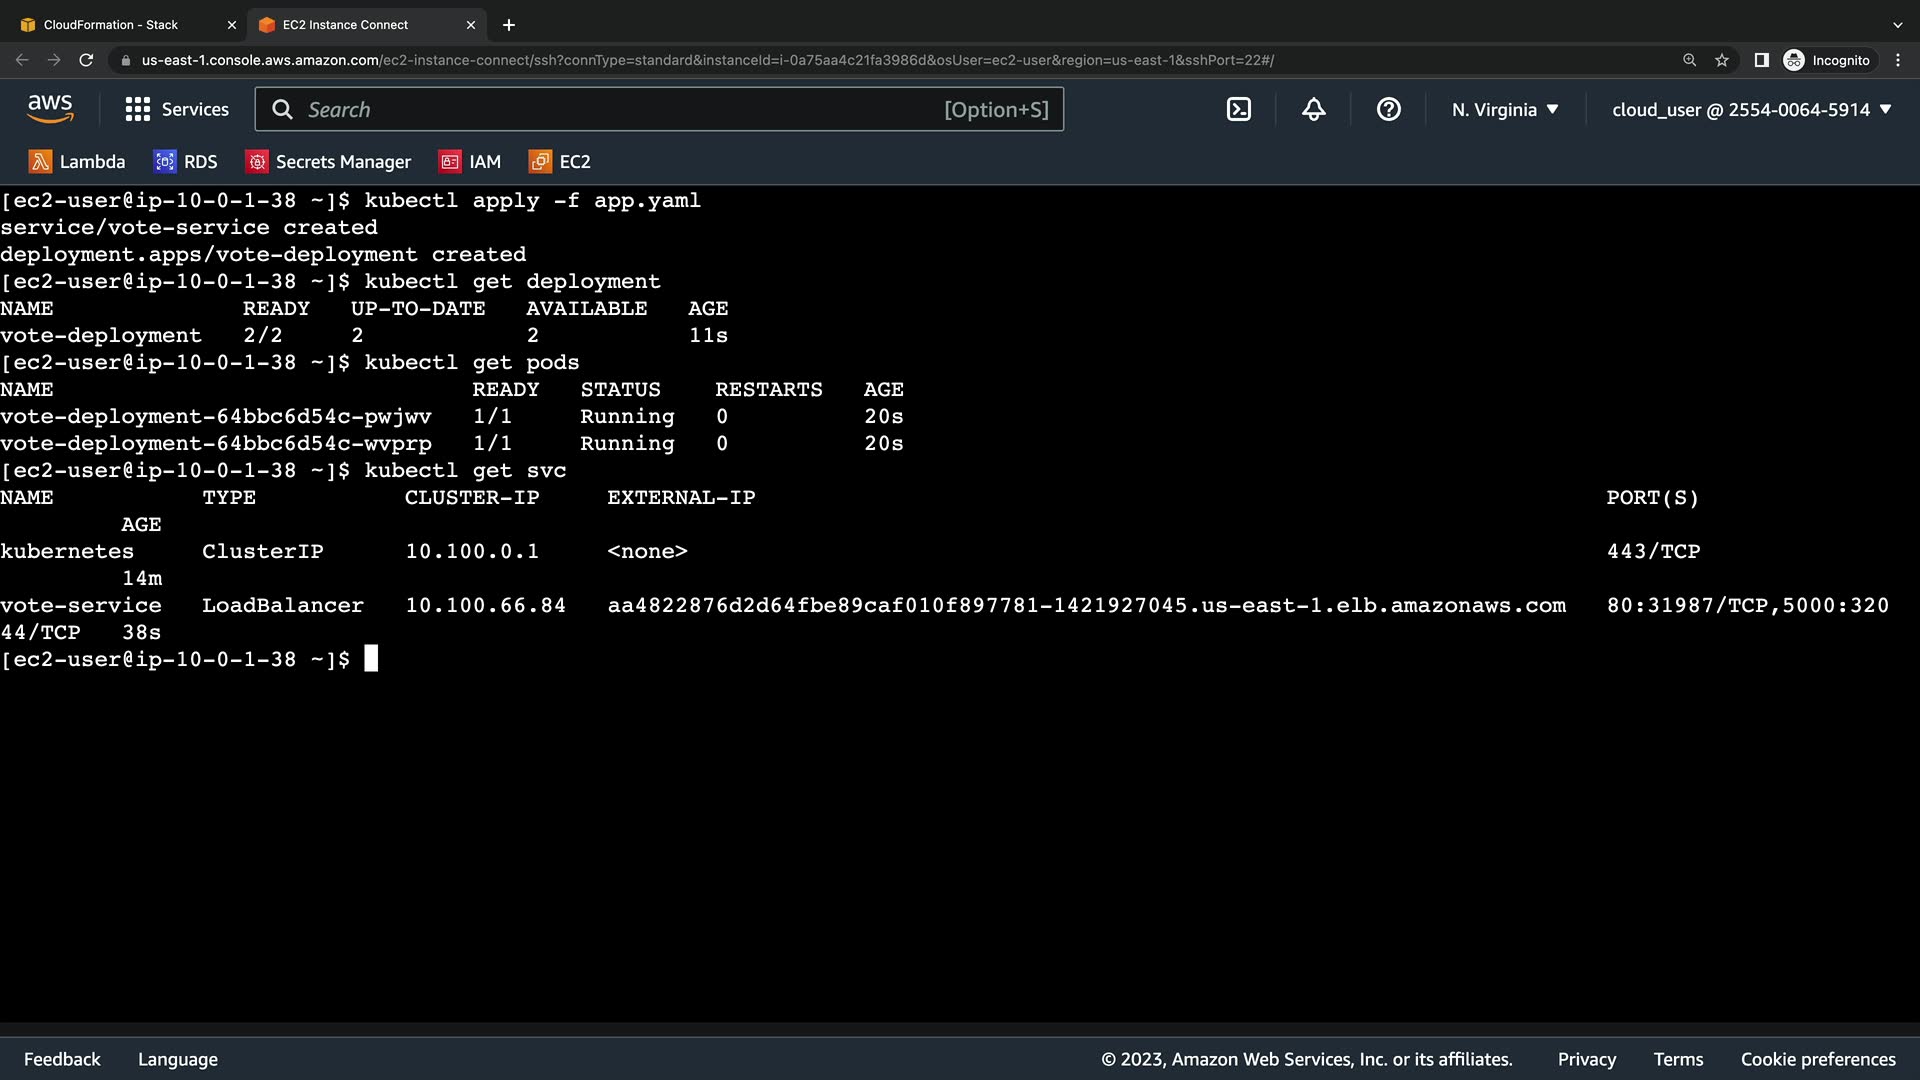Image resolution: width=1920 pixels, height=1080 pixels.
Task: Expand the cloud_user account dropdown
Action: [x=1751, y=110]
